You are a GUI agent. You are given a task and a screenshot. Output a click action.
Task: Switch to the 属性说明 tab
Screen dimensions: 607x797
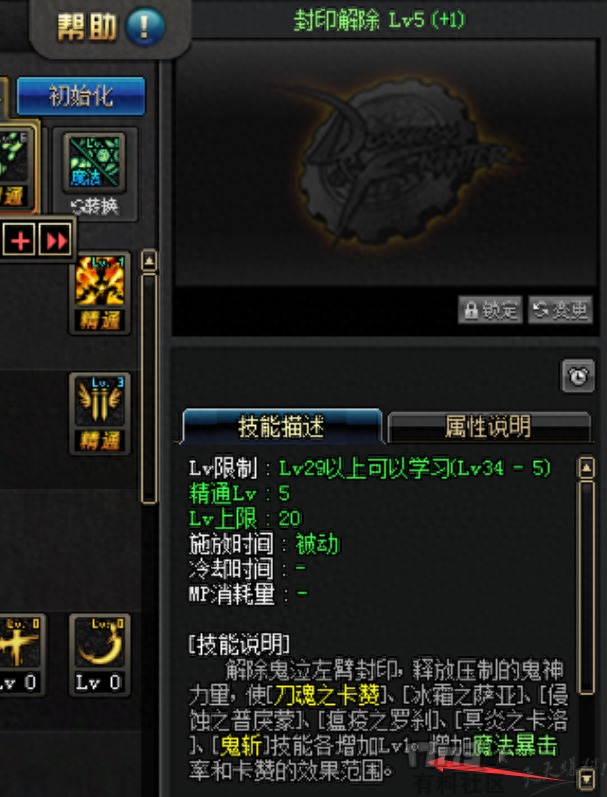click(488, 427)
